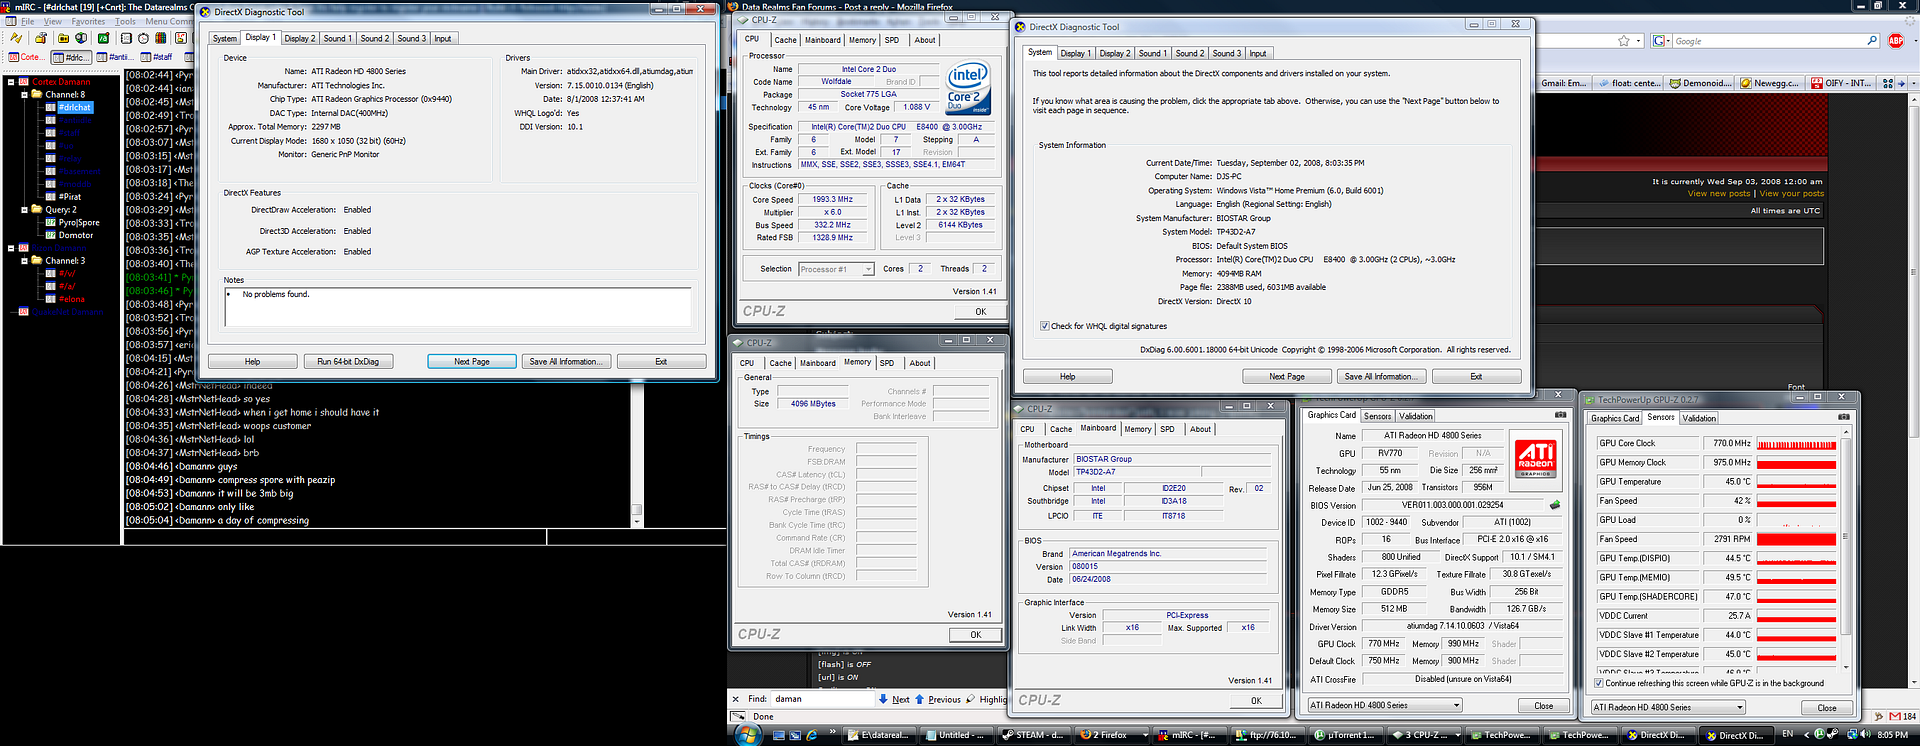Click the mIRC connect lightning icon
Screen dimensions: 1920x746
[16, 39]
